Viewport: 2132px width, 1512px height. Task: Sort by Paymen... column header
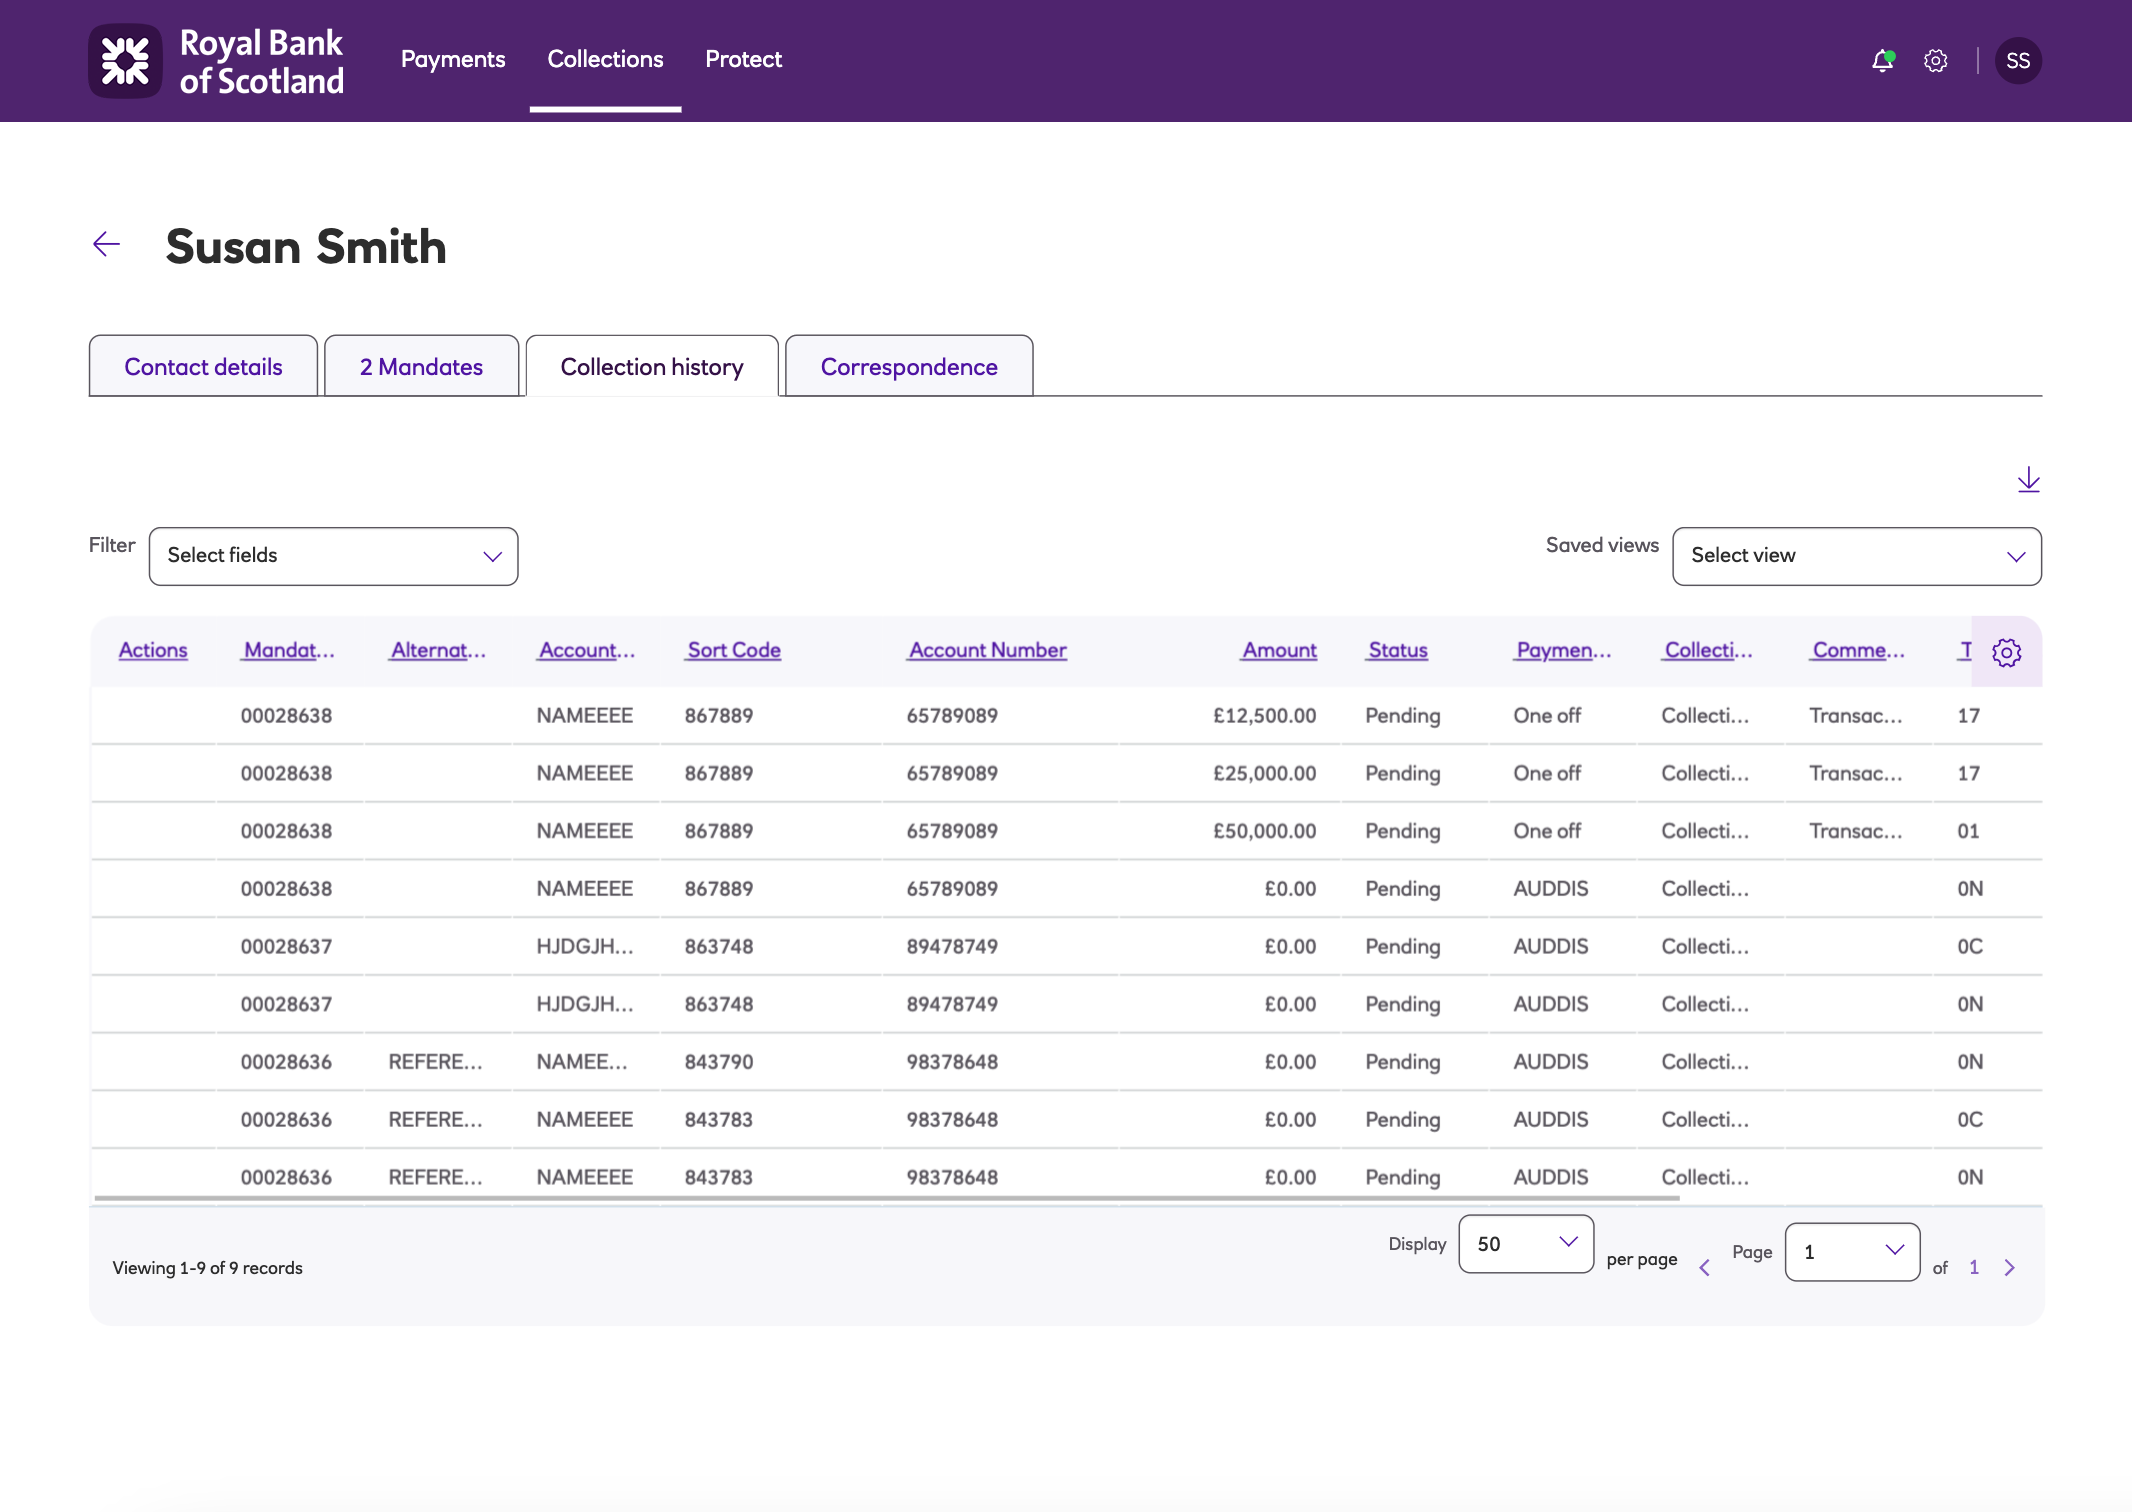(1564, 650)
